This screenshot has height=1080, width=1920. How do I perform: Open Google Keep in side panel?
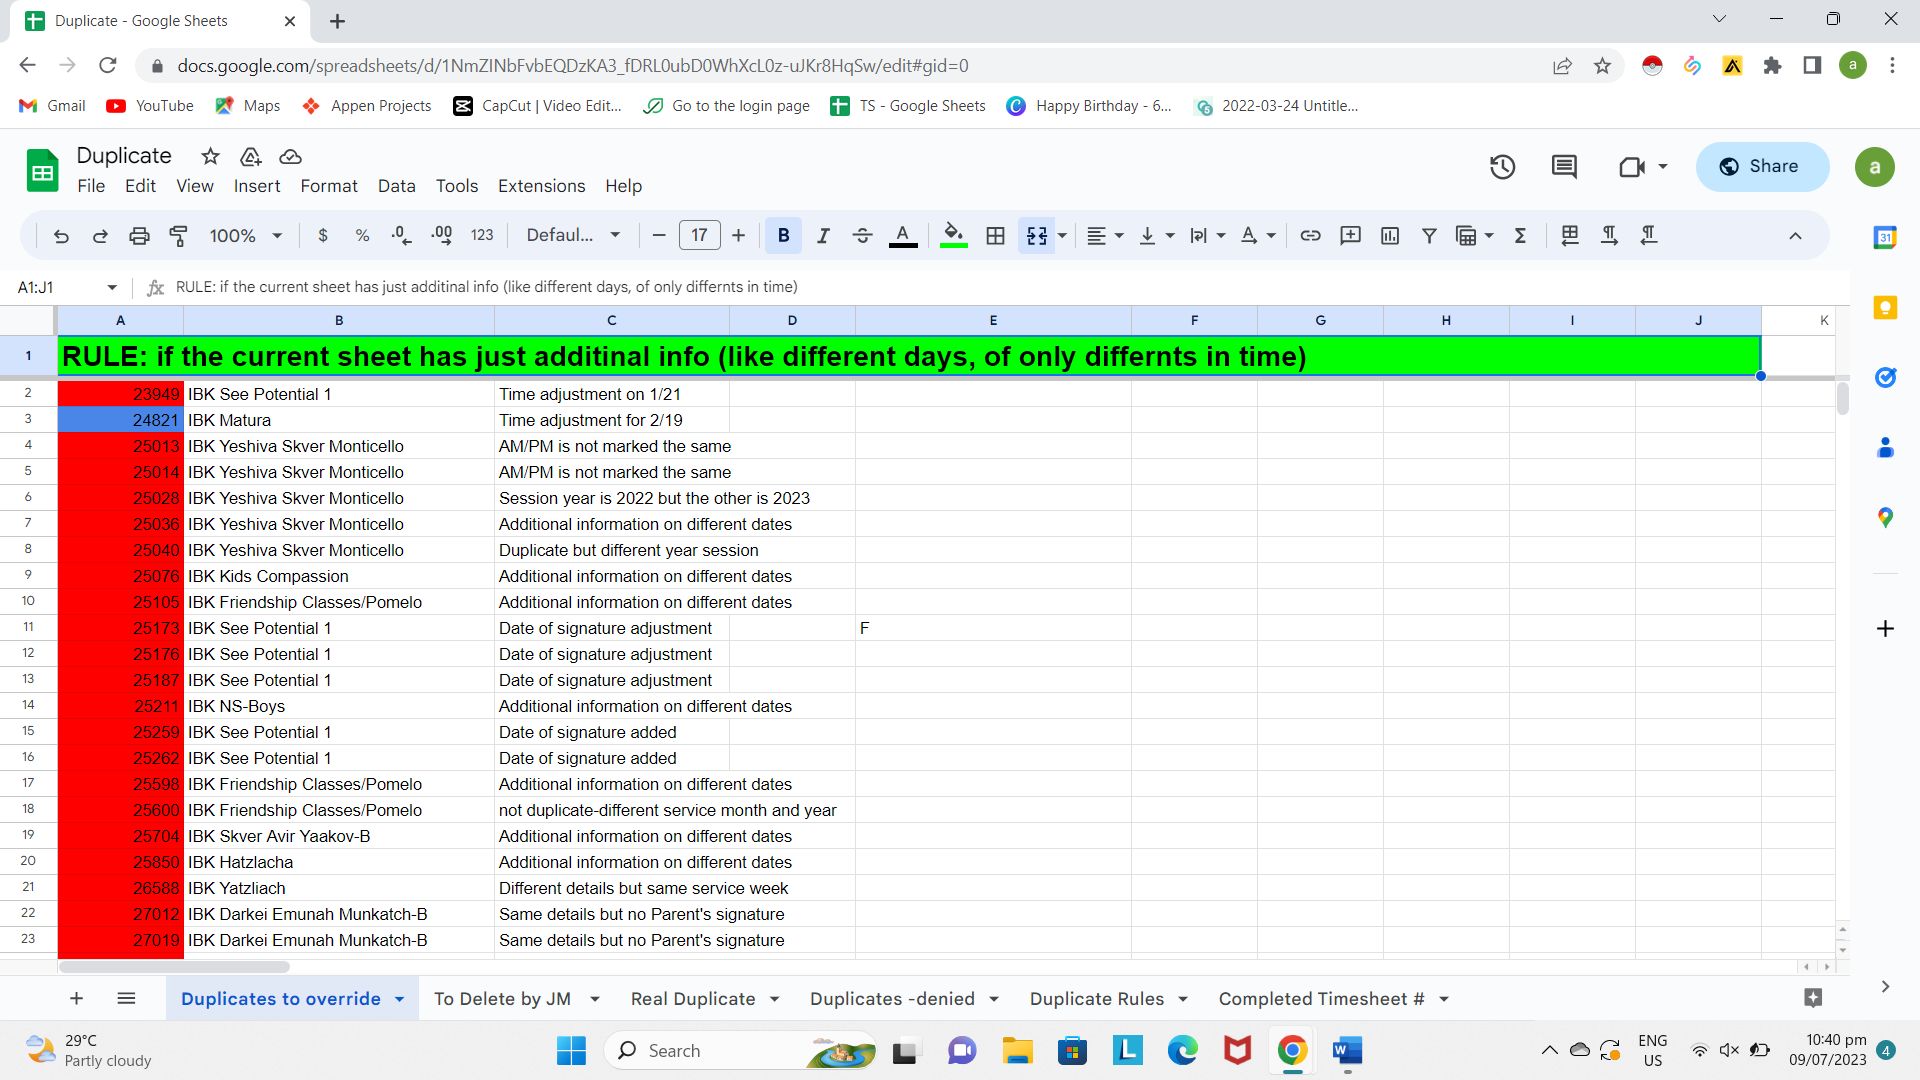point(1885,307)
